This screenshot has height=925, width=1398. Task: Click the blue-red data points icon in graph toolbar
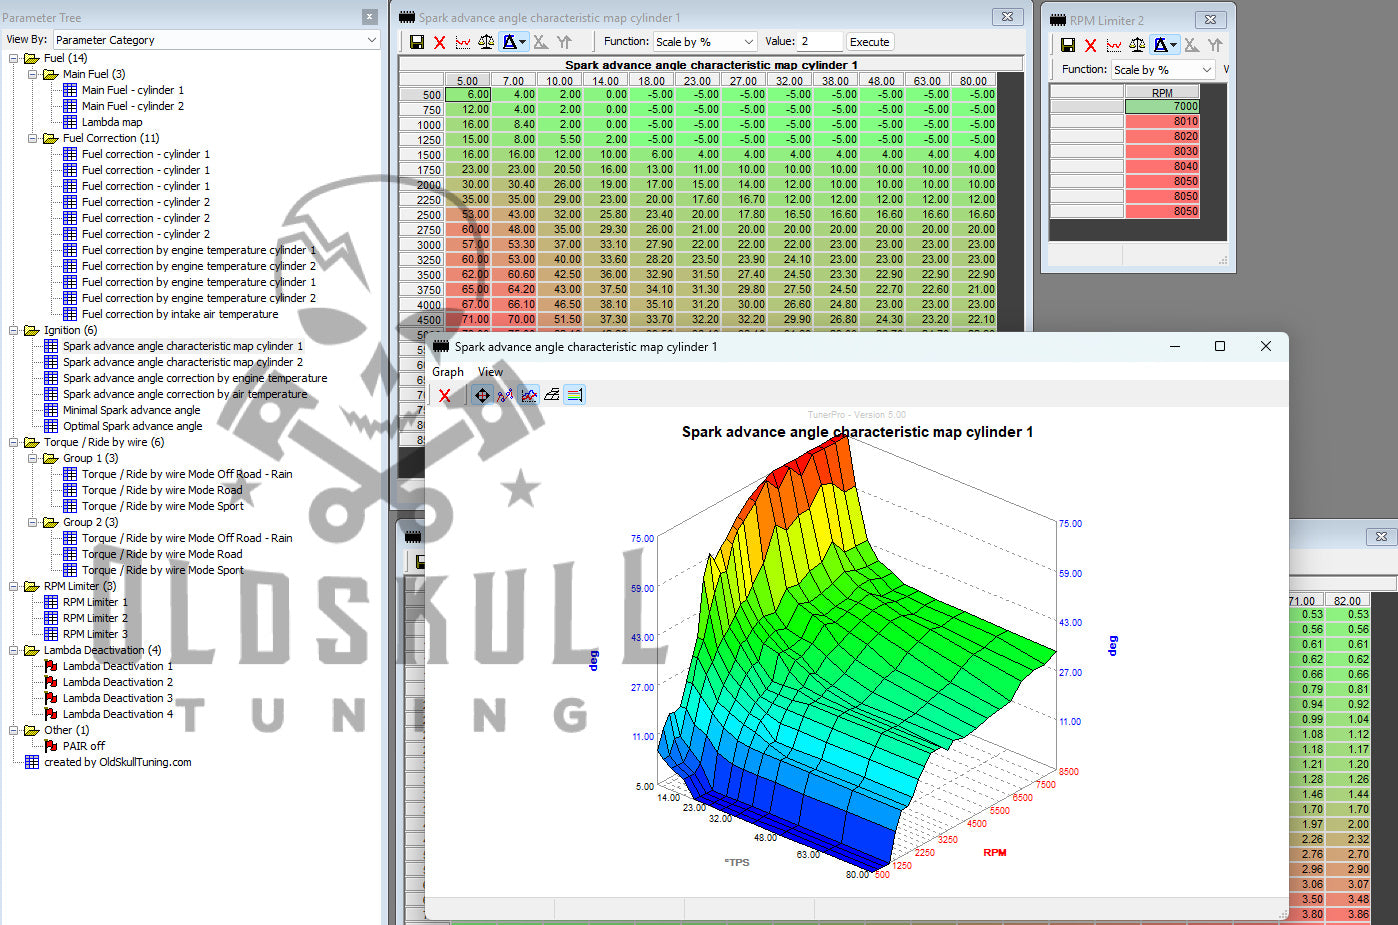505,395
